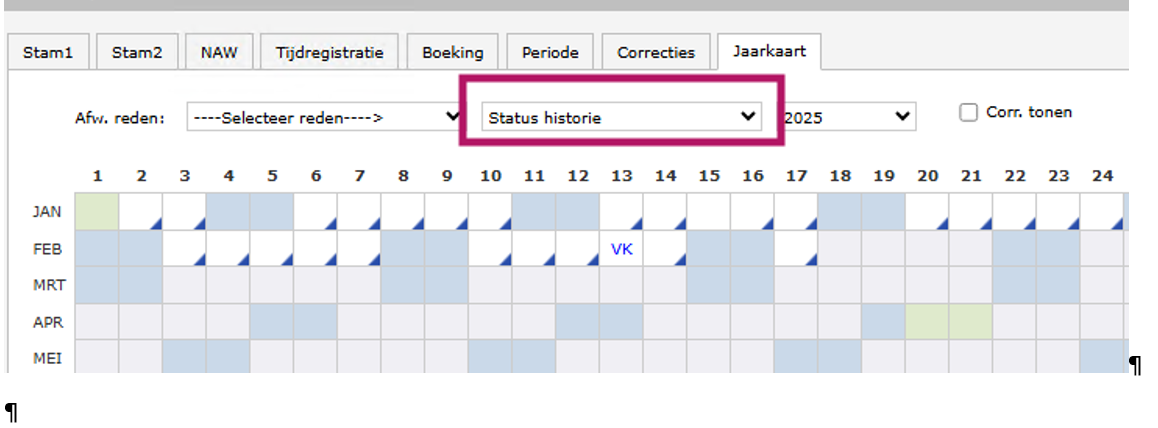Select the blue JAN 4 cell
1158x428 pixels.
tap(228, 213)
